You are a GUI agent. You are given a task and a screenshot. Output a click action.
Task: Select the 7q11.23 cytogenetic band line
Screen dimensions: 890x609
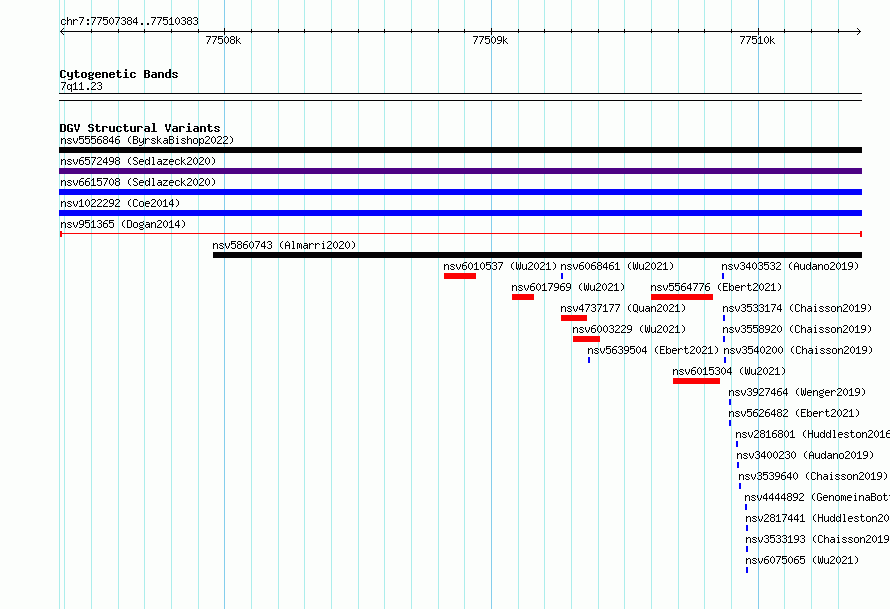pyautogui.click(x=460, y=97)
